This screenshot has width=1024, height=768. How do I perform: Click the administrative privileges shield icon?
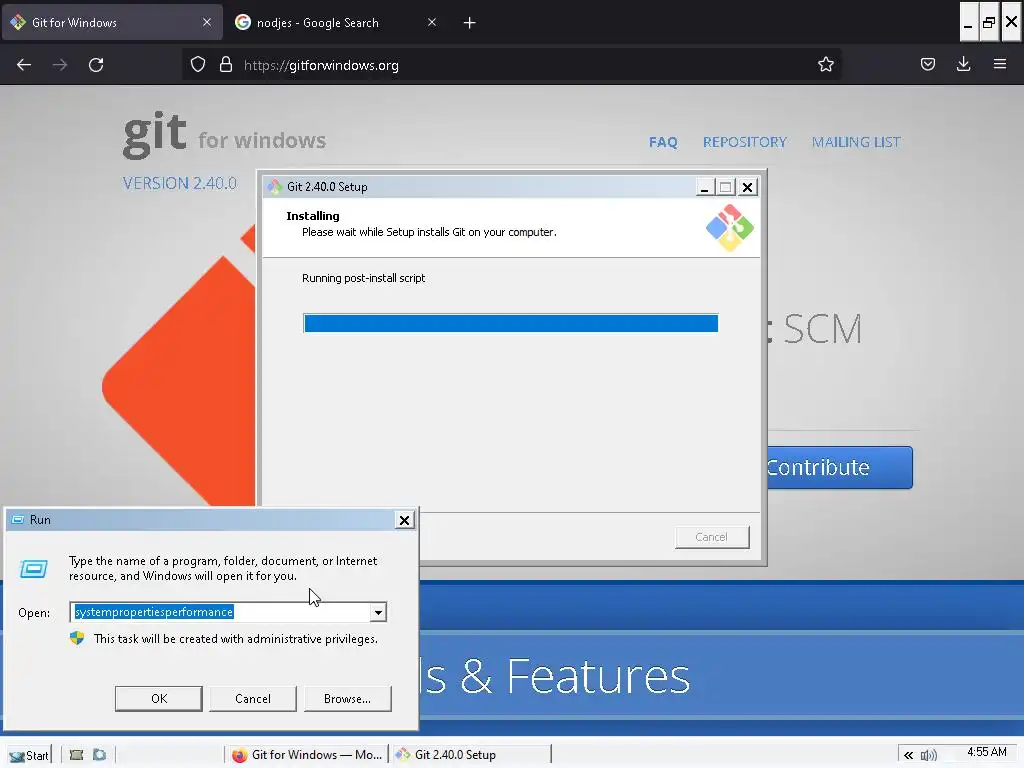click(x=77, y=638)
